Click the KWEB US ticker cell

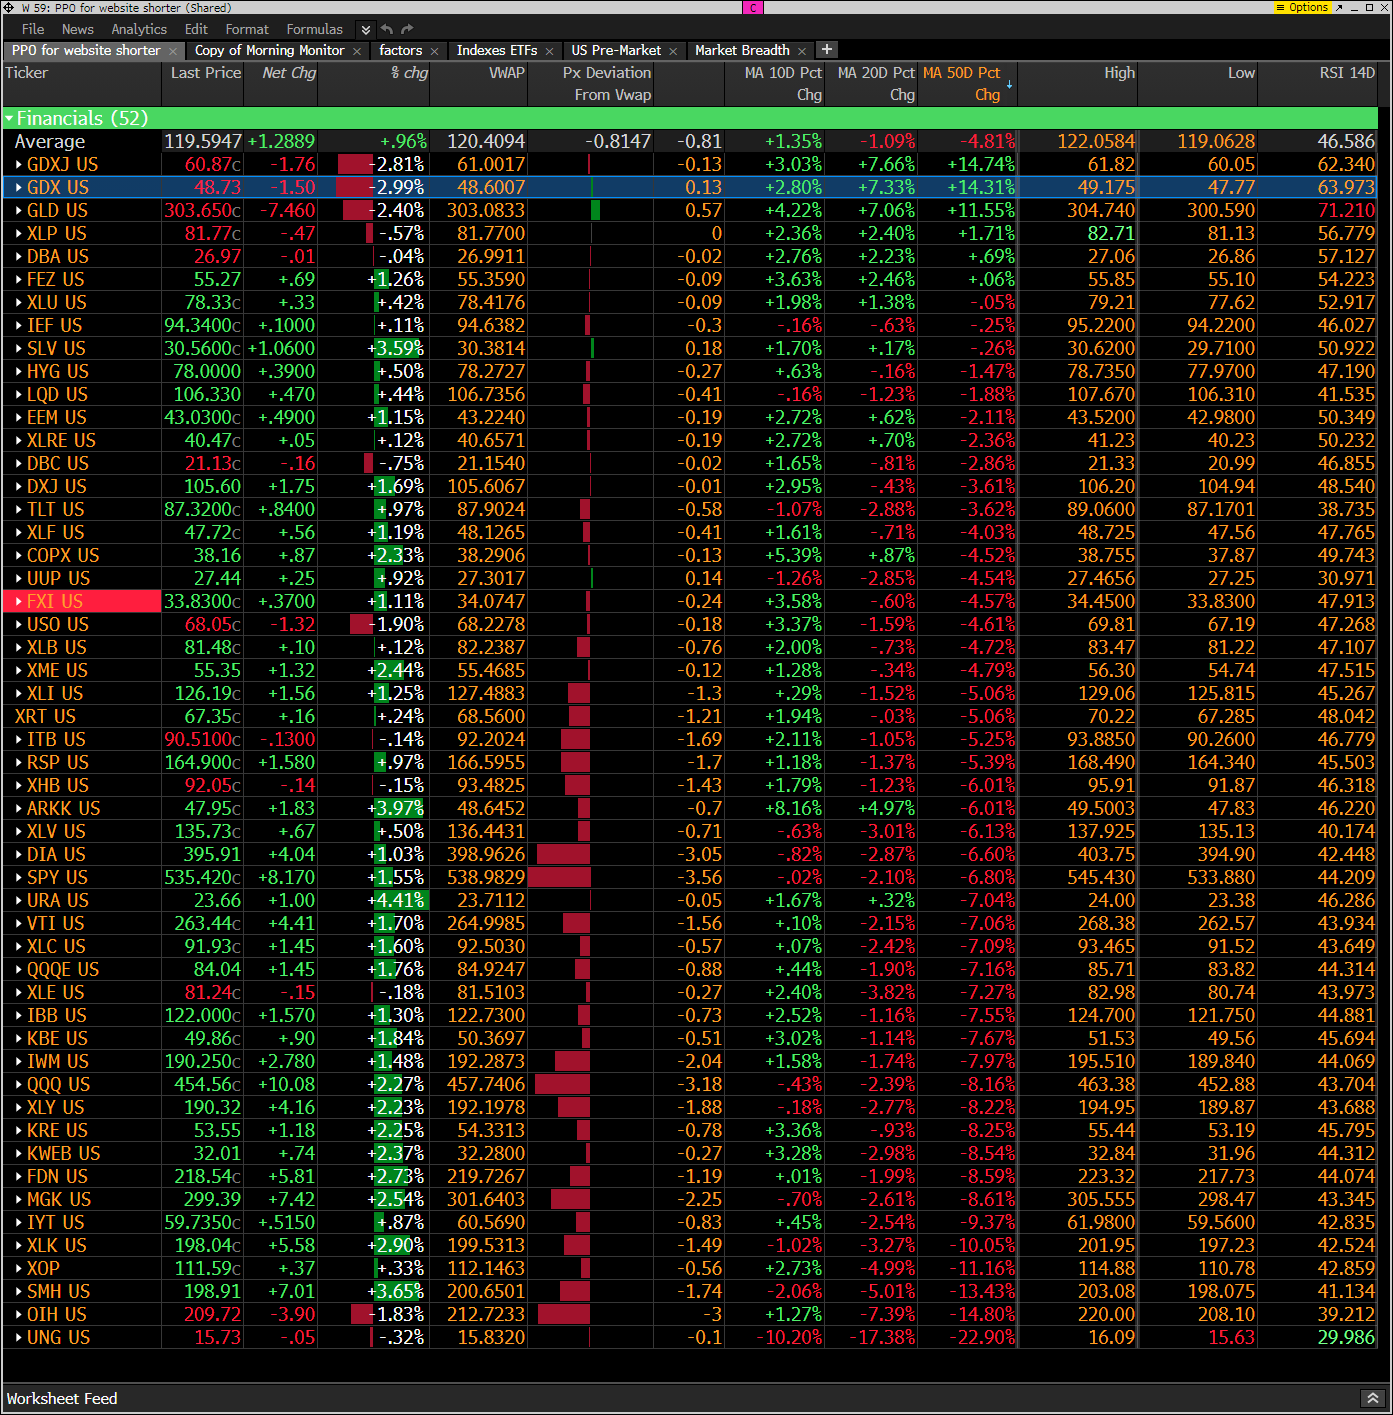(x=81, y=1154)
